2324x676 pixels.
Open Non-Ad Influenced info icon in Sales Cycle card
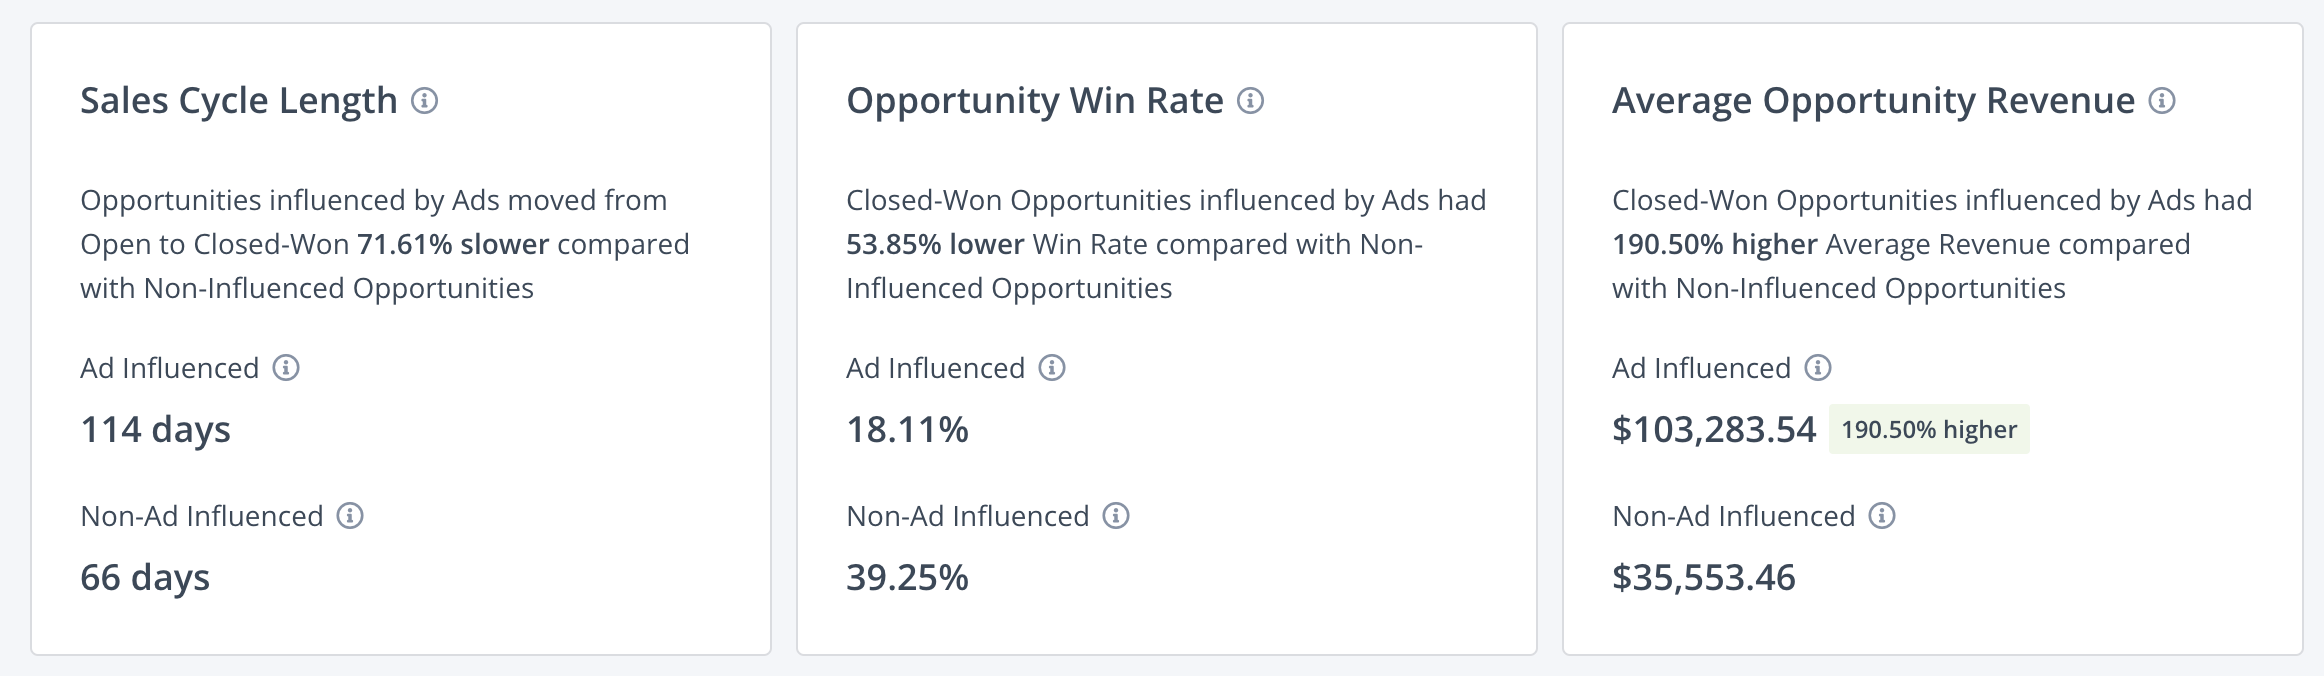350,516
